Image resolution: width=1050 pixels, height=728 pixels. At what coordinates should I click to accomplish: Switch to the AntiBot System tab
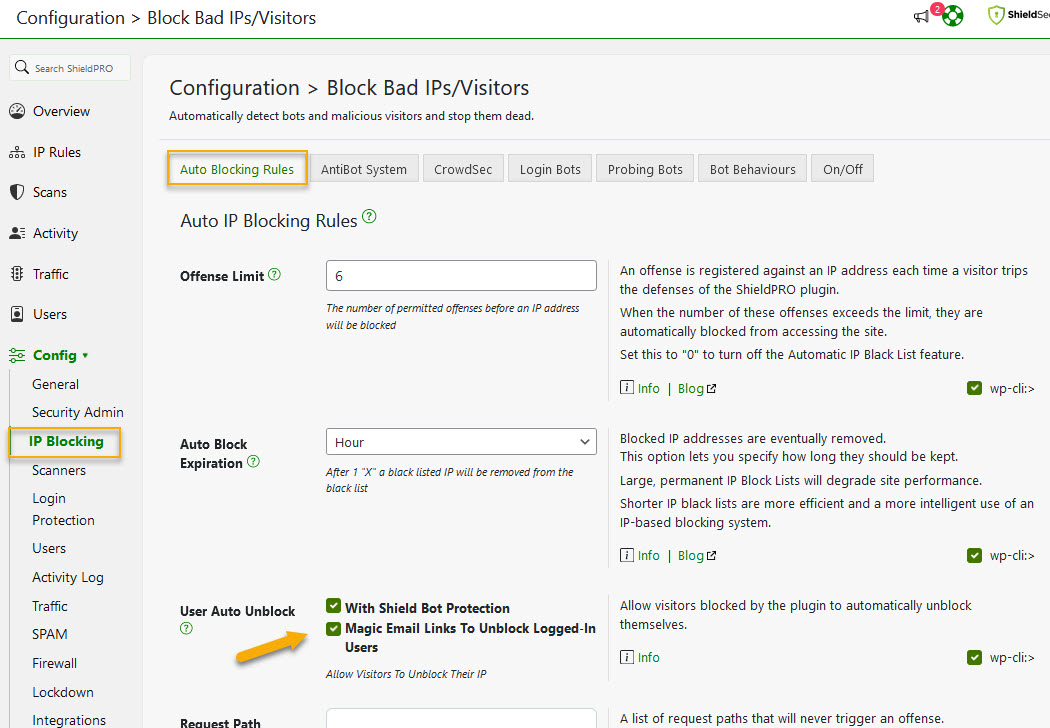click(x=364, y=168)
